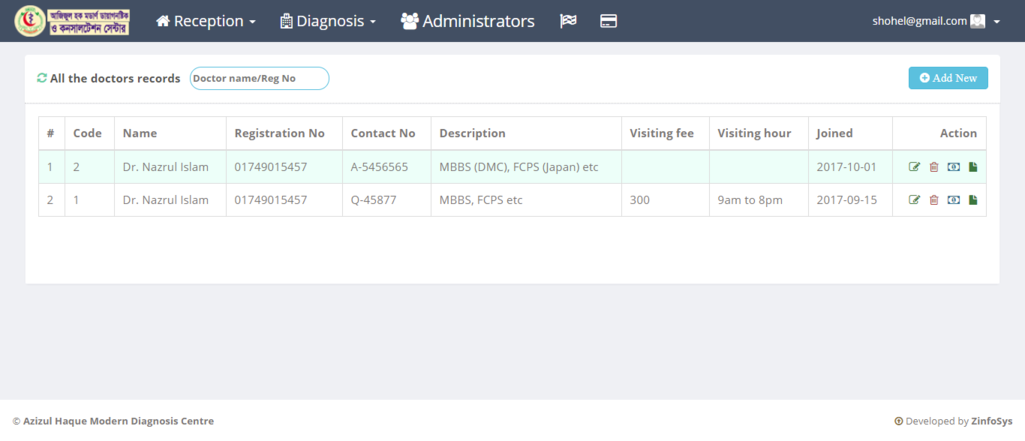Click the flag icon in the navbar
Image resolution: width=1025 pixels, height=441 pixels.
pyautogui.click(x=568, y=21)
